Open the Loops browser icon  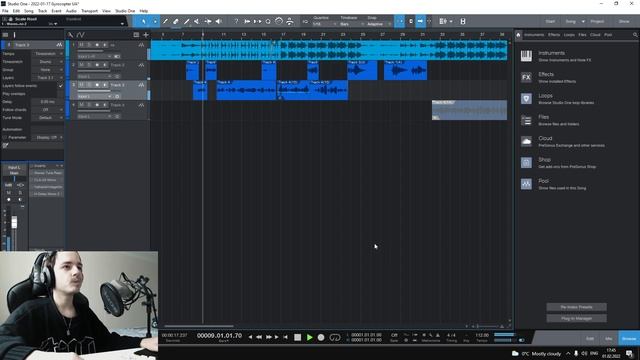(x=526, y=99)
